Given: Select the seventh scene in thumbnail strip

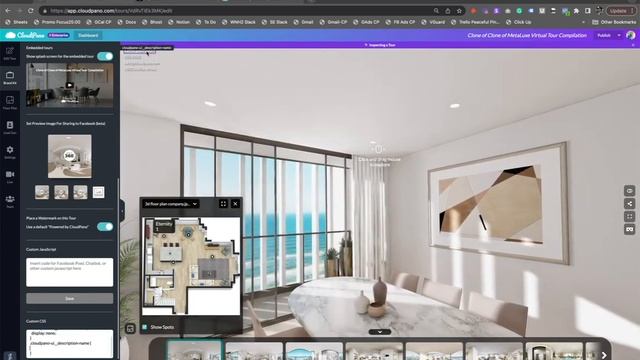Looking at the screenshot, I should click(554, 351).
